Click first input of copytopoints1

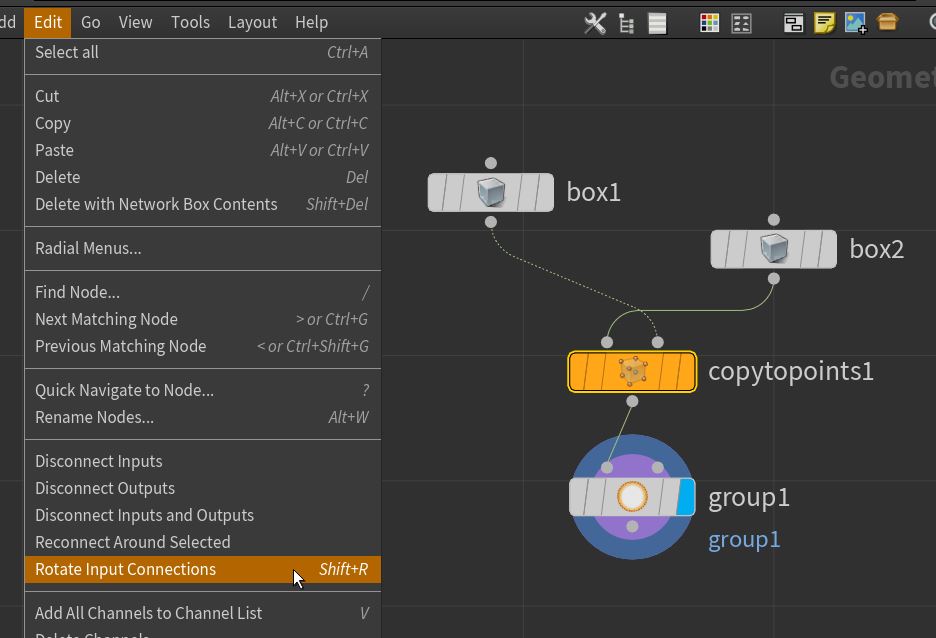click(x=607, y=342)
